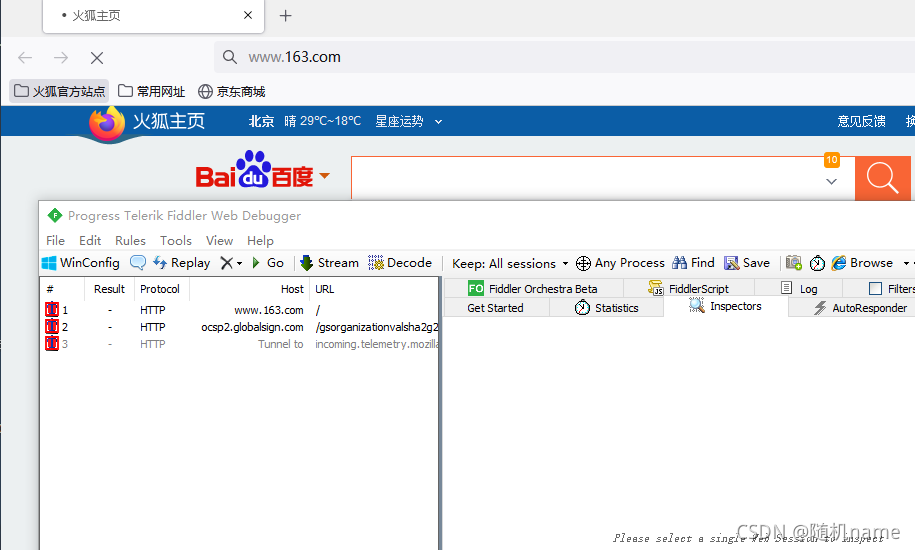Select the ocsp2.globalsign.com session row
Image resolution: width=915 pixels, height=550 pixels.
240,327
